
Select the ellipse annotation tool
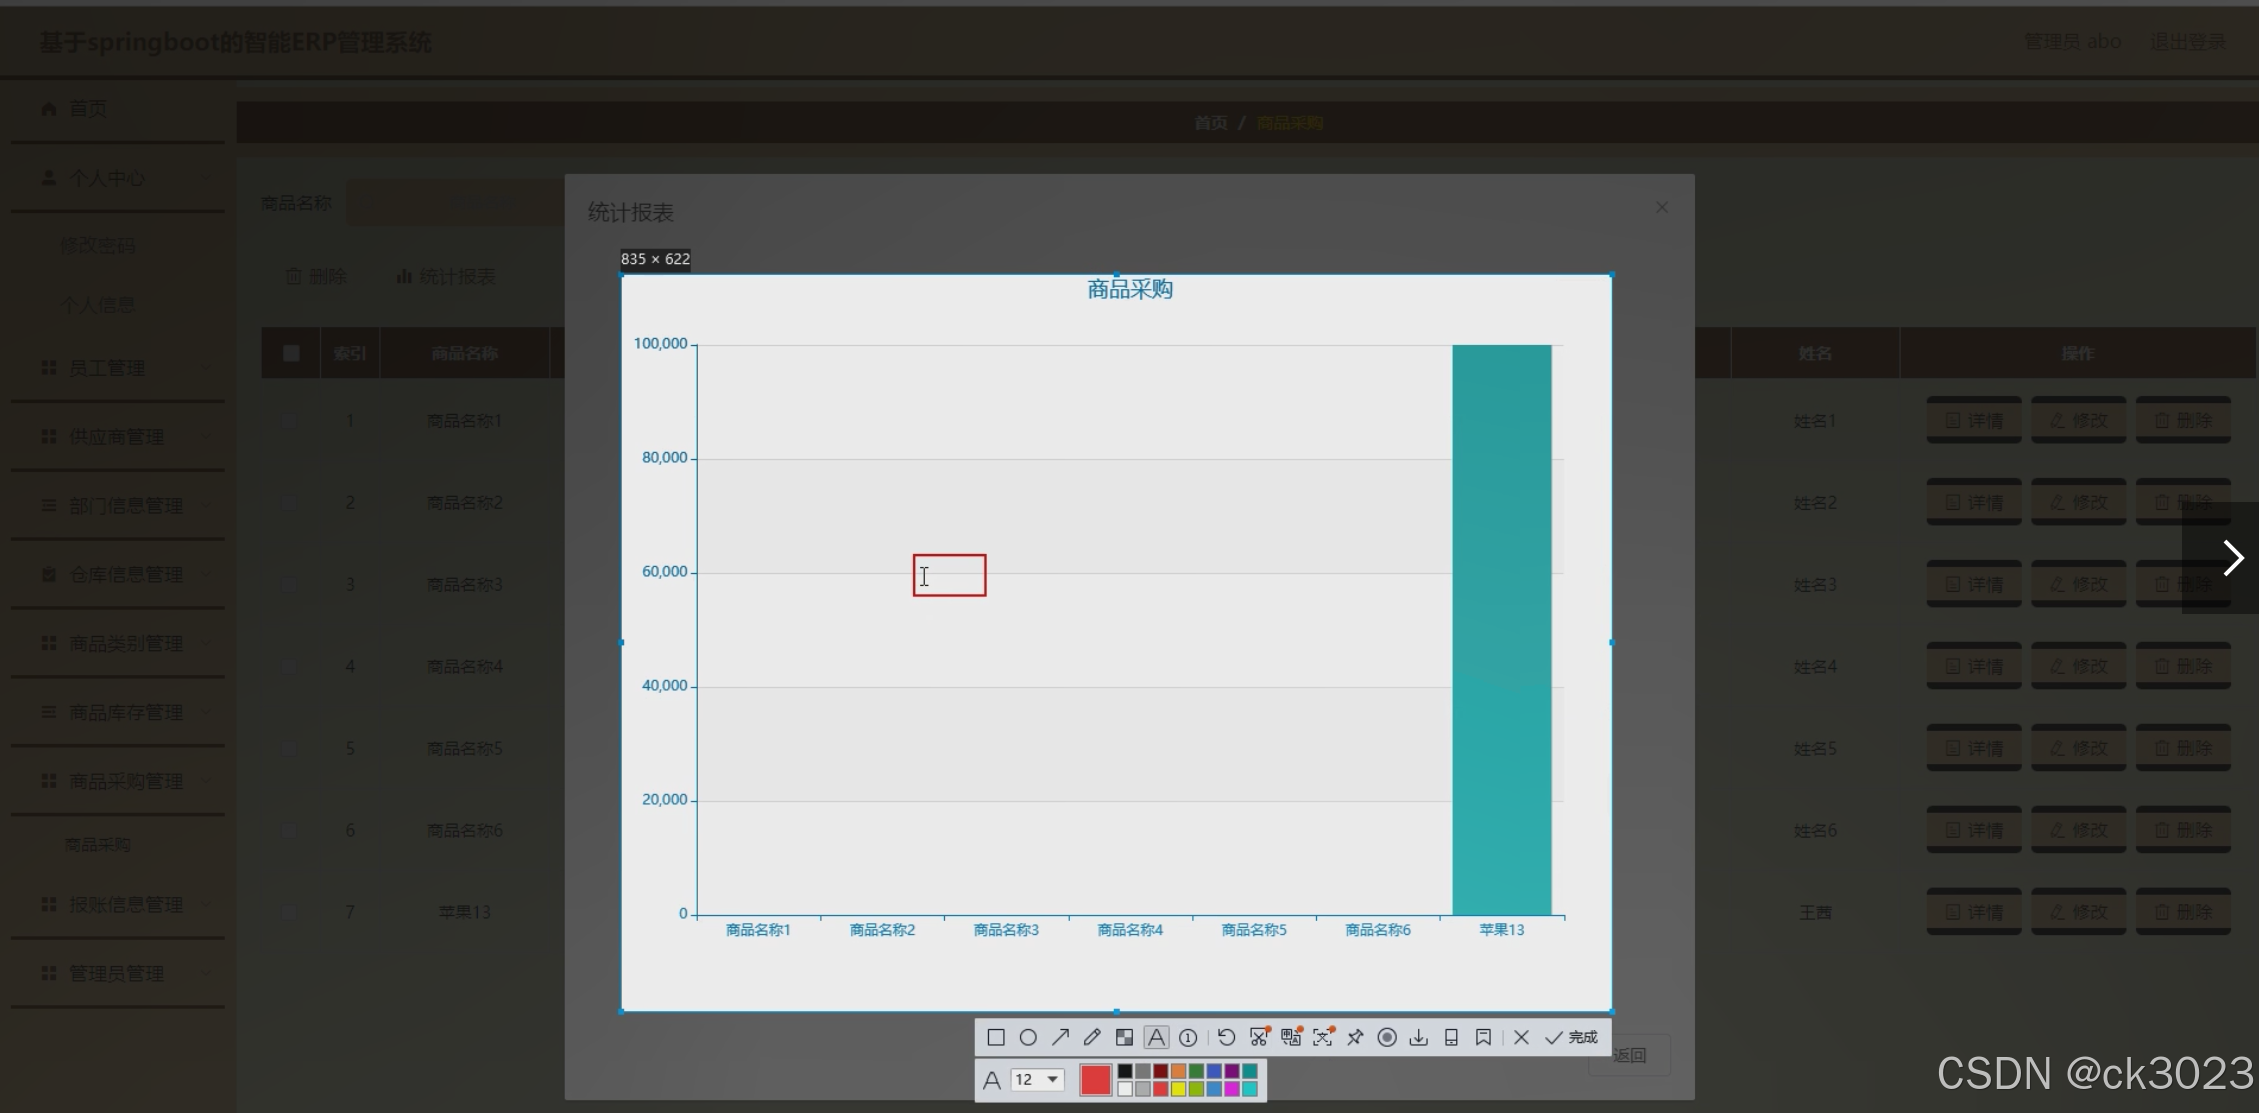[1028, 1037]
